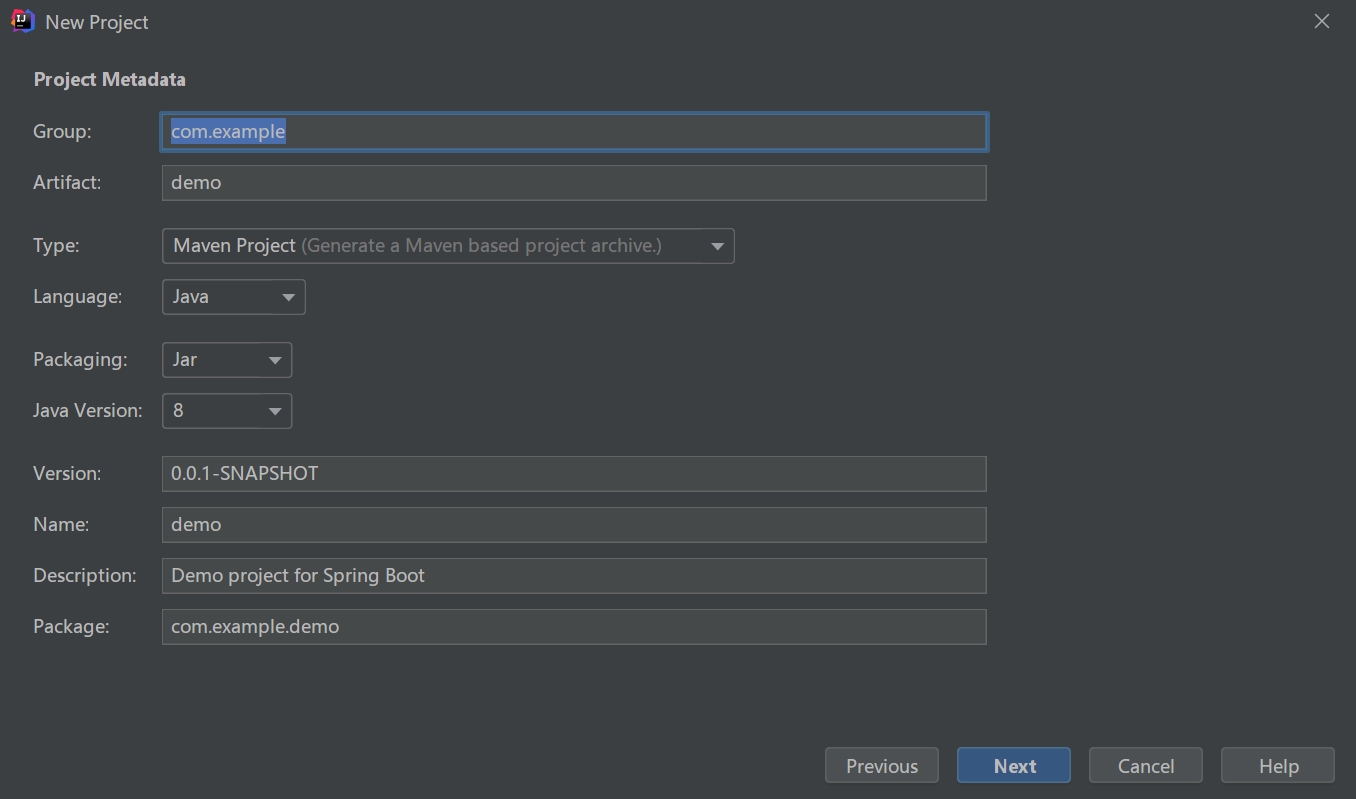Click the IntelliJ IDEA logo icon
The width and height of the screenshot is (1356, 799).
click(x=23, y=21)
